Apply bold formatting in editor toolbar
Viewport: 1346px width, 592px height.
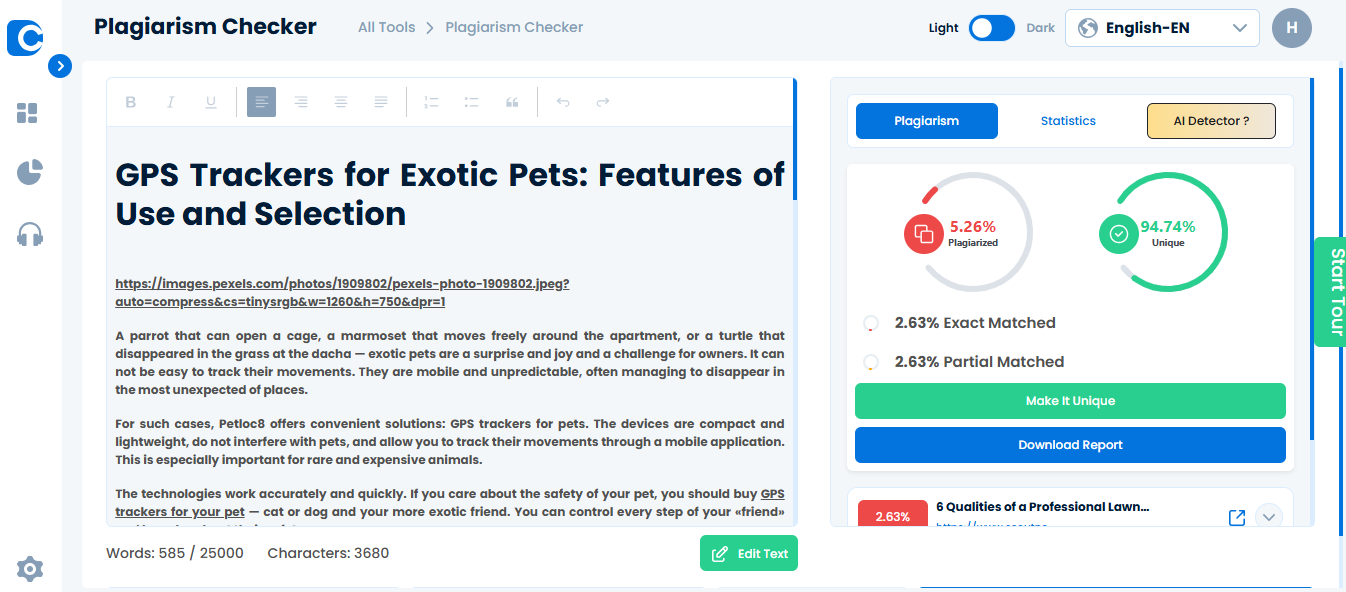130,102
